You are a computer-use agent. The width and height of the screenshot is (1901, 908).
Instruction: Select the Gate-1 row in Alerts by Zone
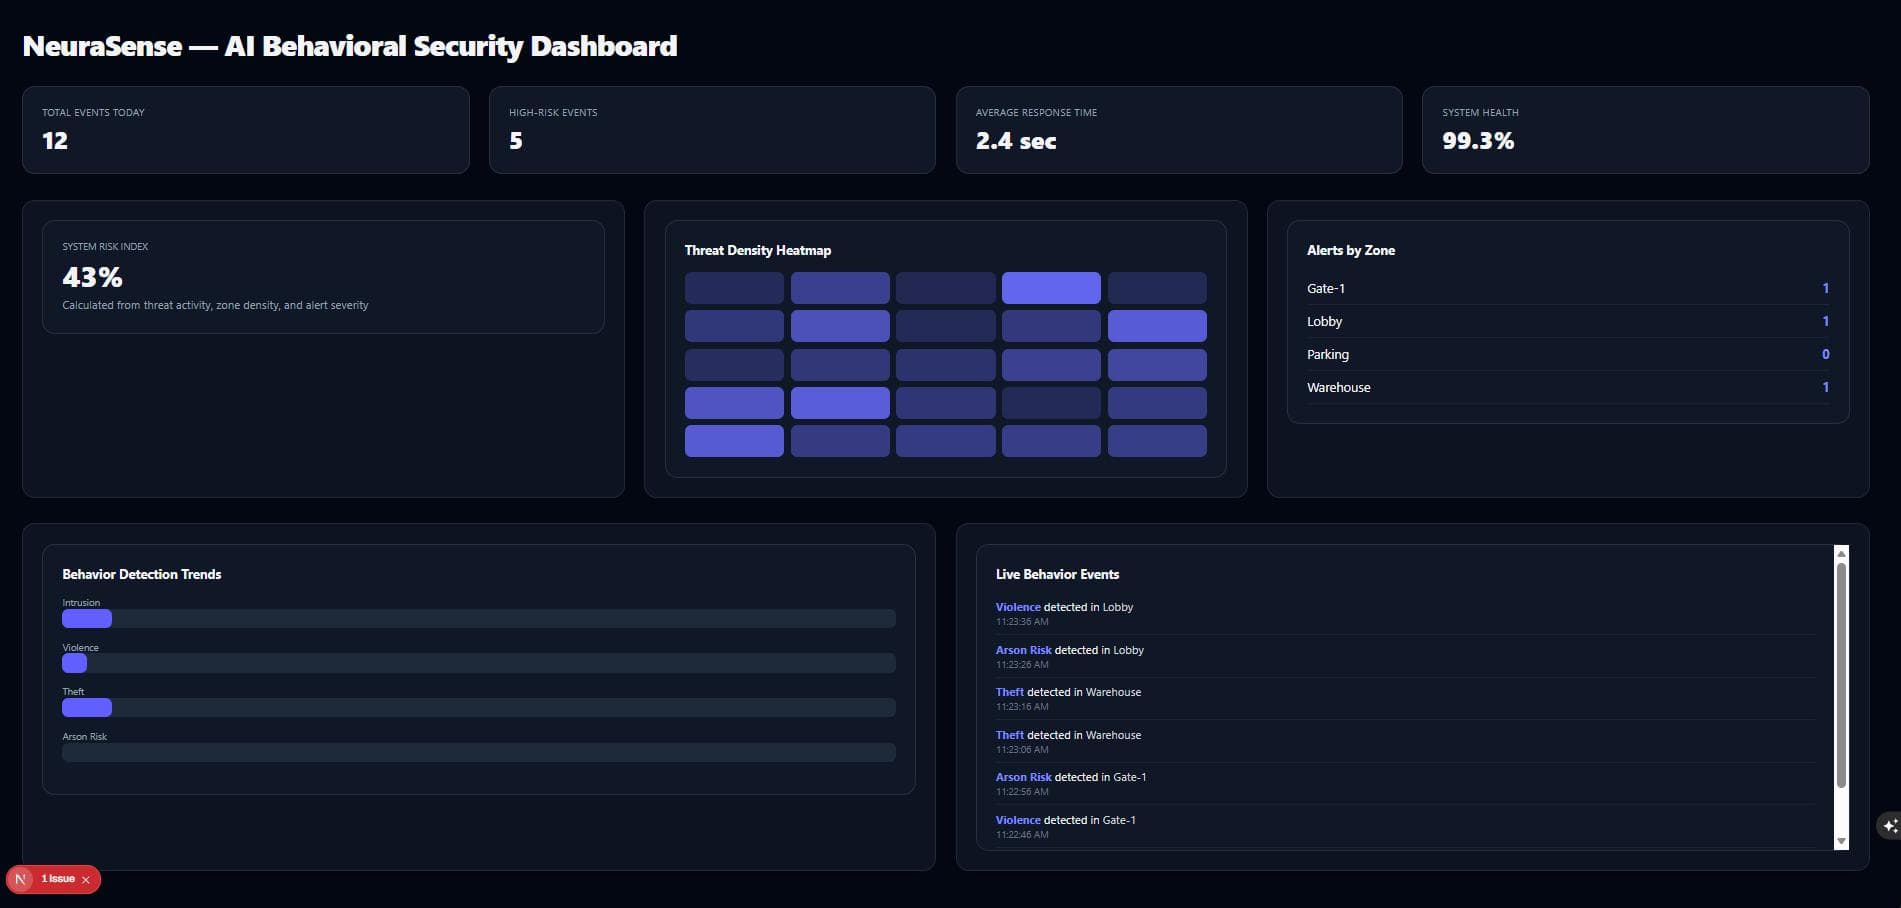(x=1568, y=288)
